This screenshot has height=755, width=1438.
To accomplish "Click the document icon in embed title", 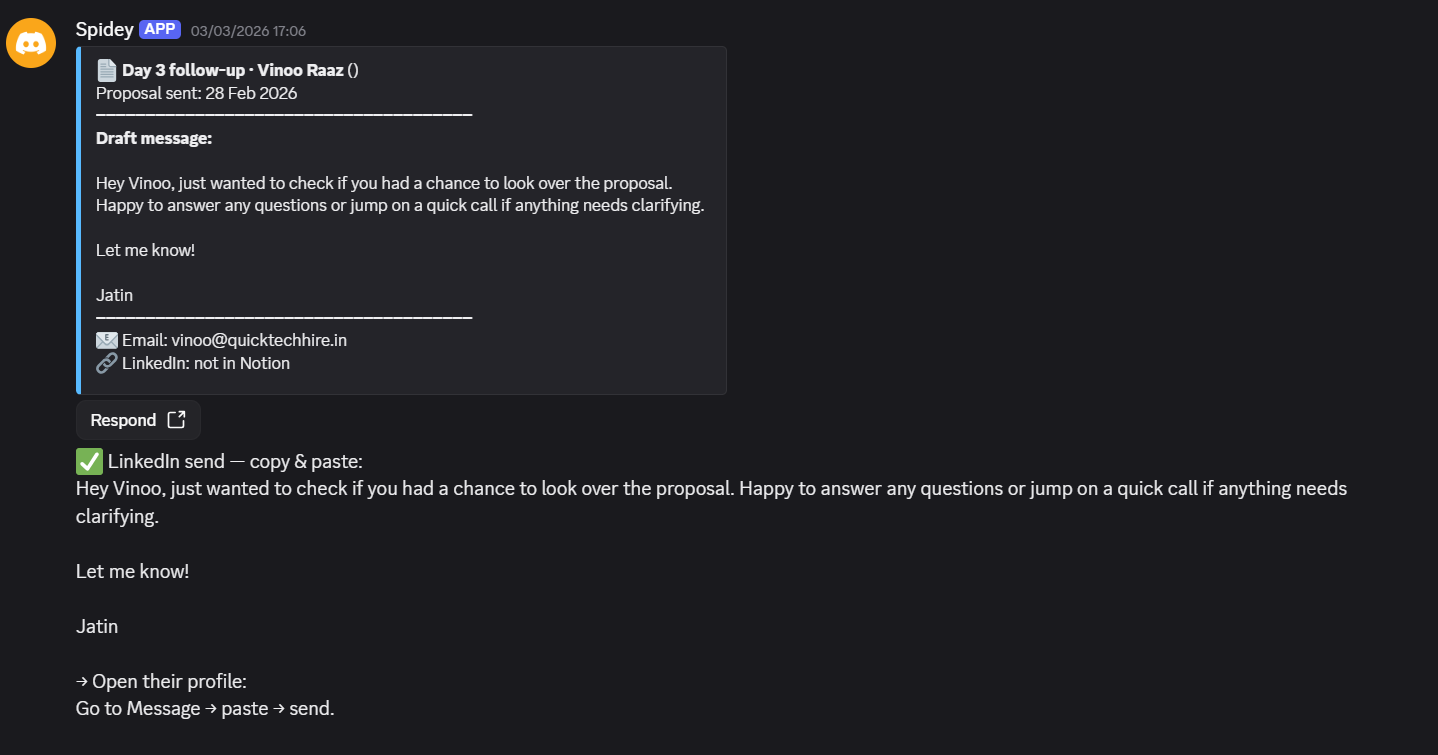I will (x=107, y=70).
